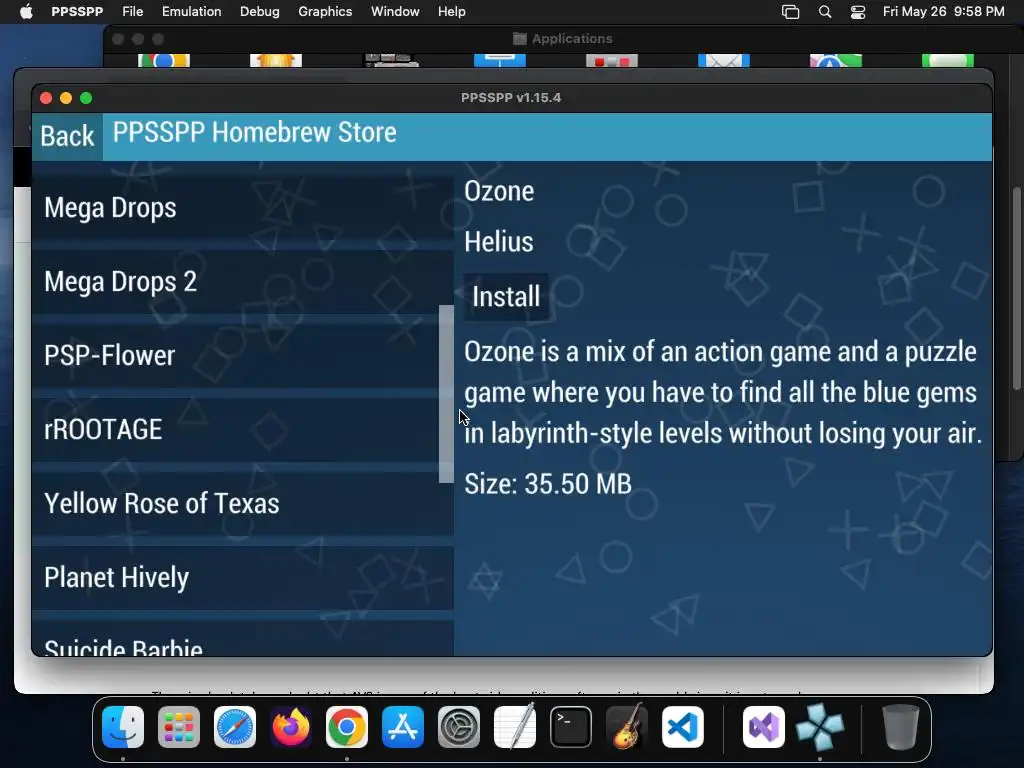Select Planet Hively entry
The height and width of the screenshot is (768, 1024).
tap(242, 577)
